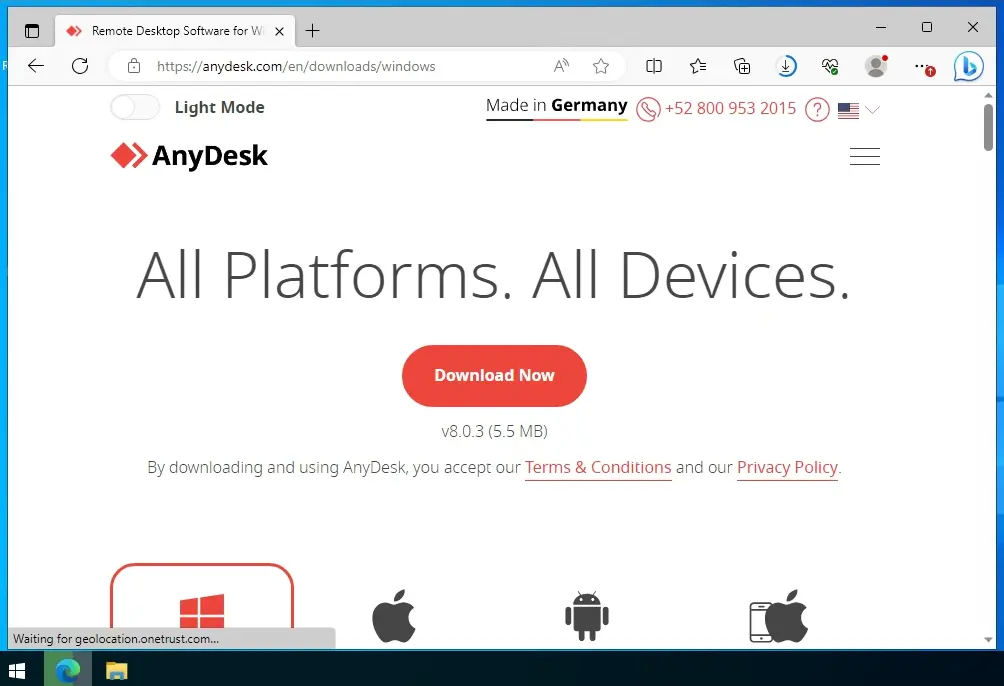This screenshot has height=686, width=1004.
Task: Refresh the AnyDesk page
Action: pyautogui.click(x=80, y=65)
